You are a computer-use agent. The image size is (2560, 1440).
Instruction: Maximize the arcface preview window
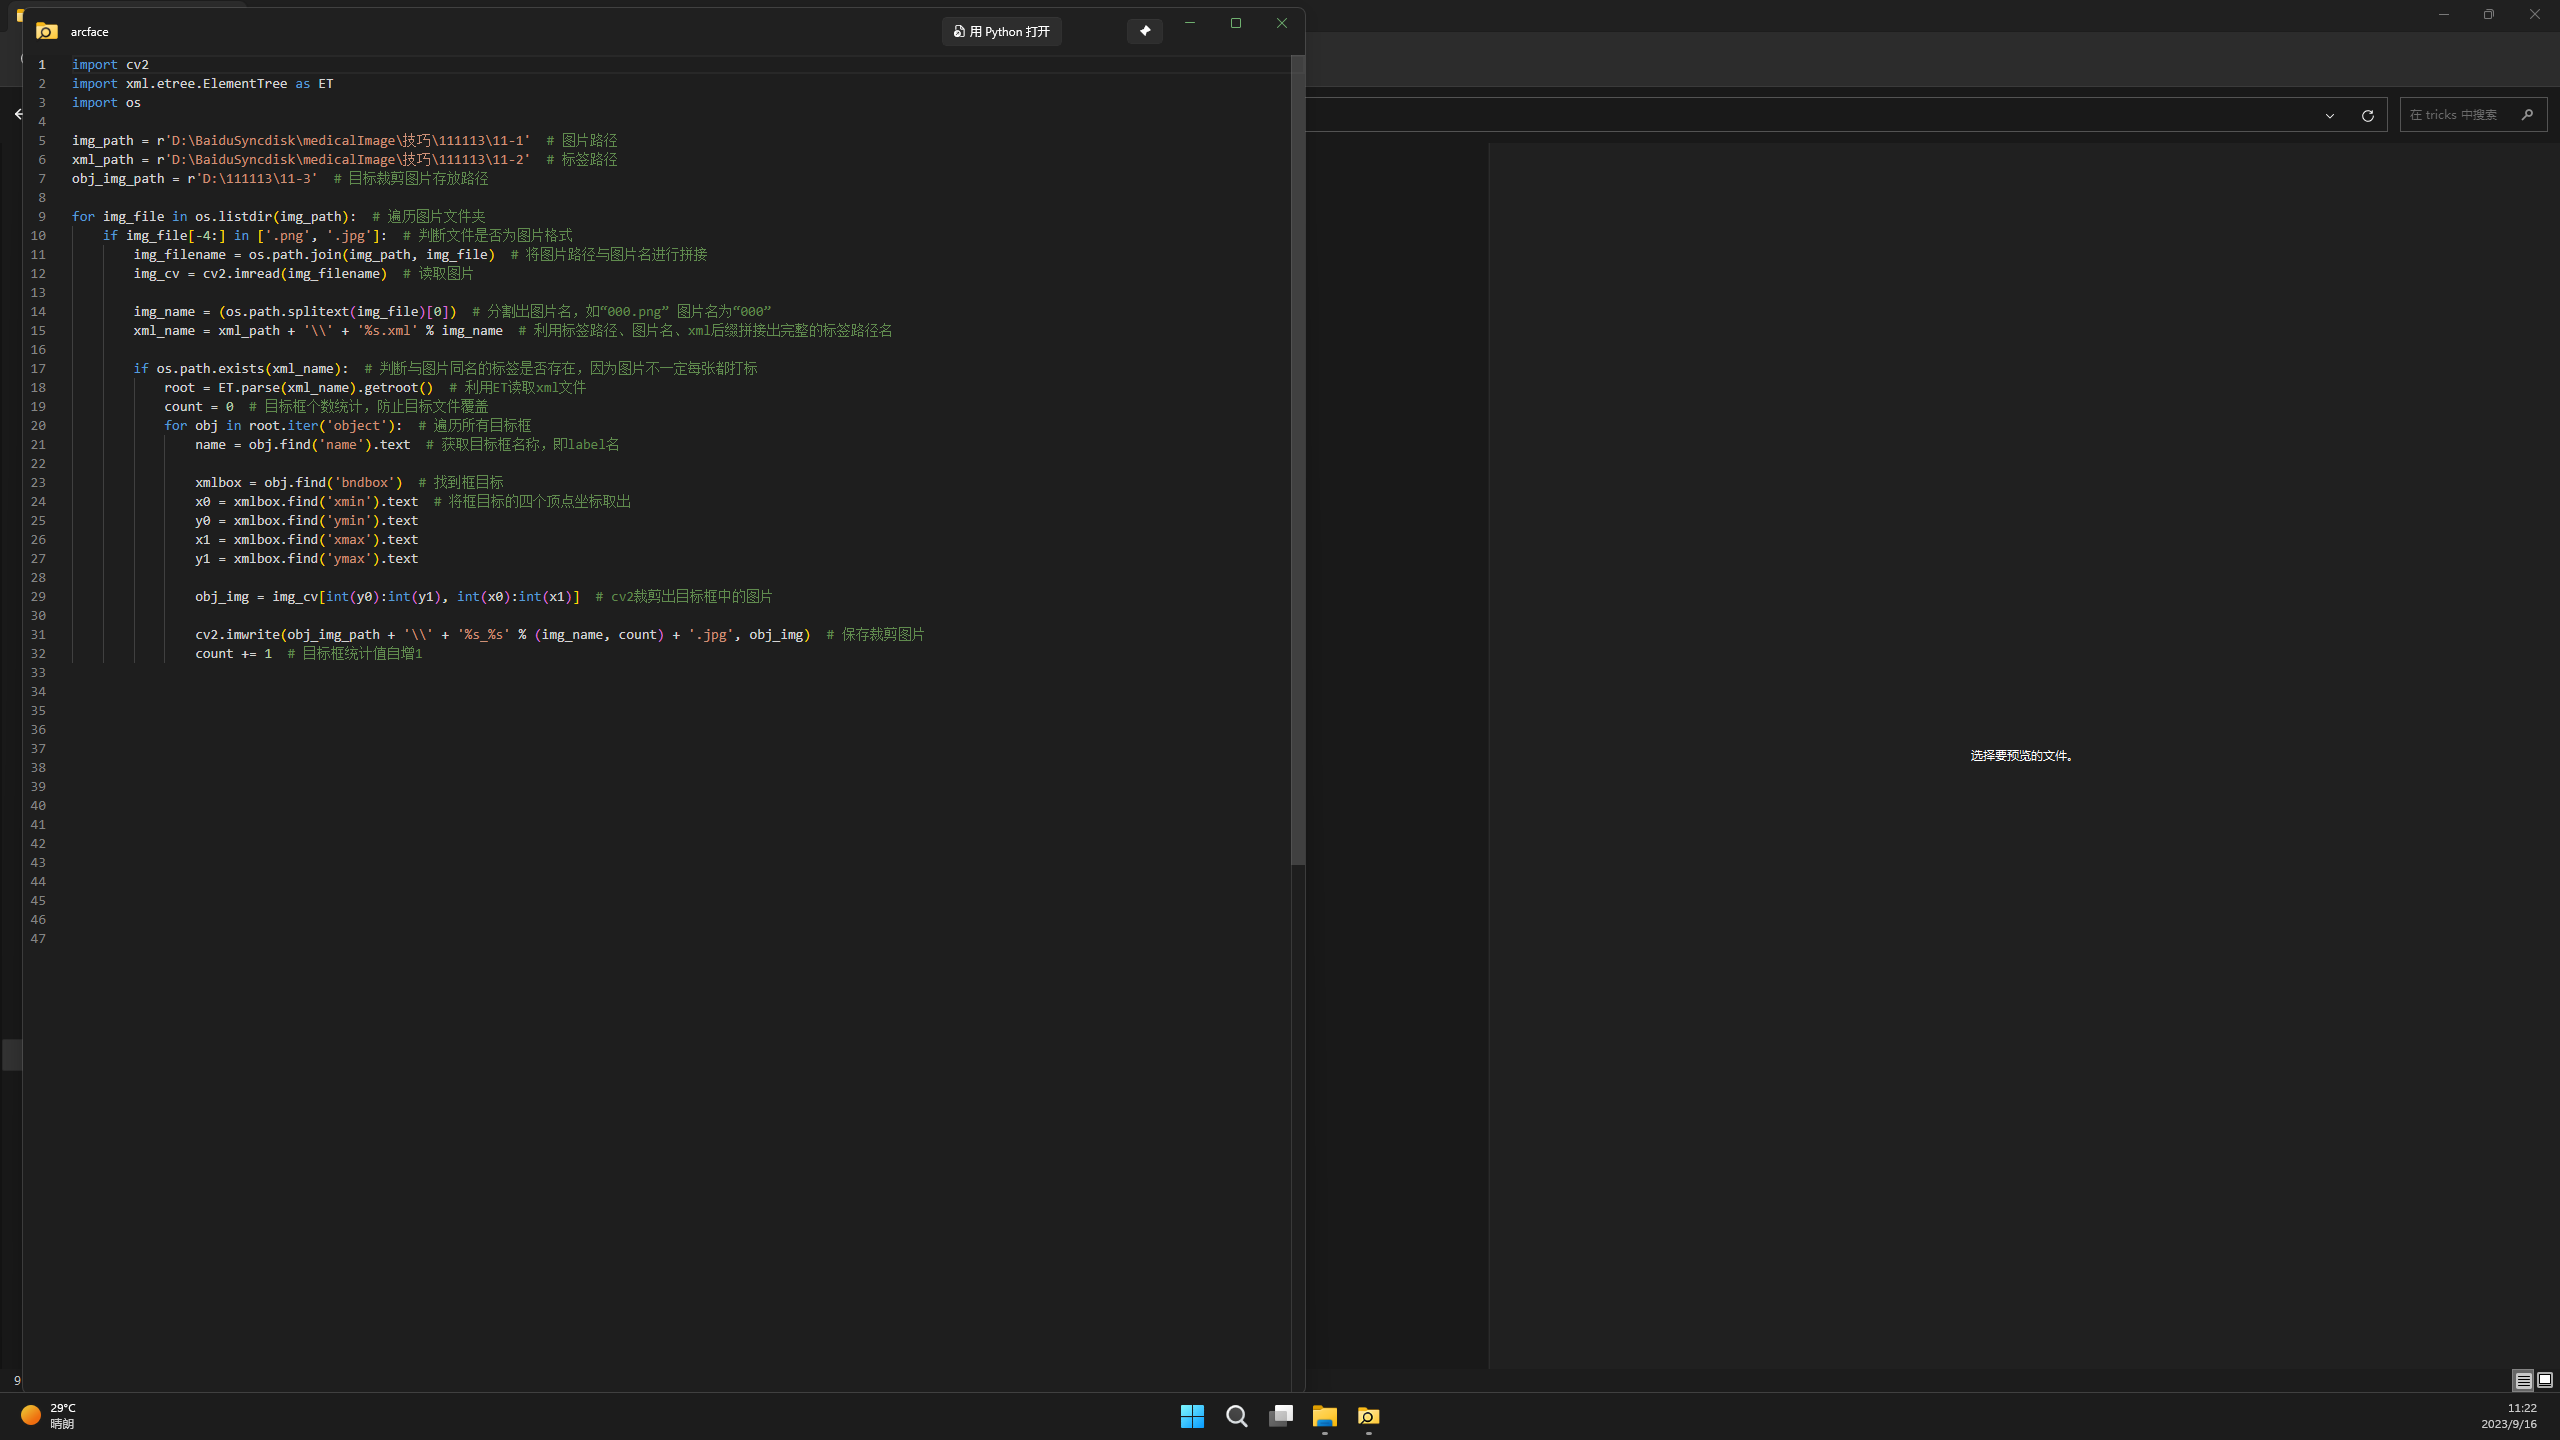[1236, 22]
